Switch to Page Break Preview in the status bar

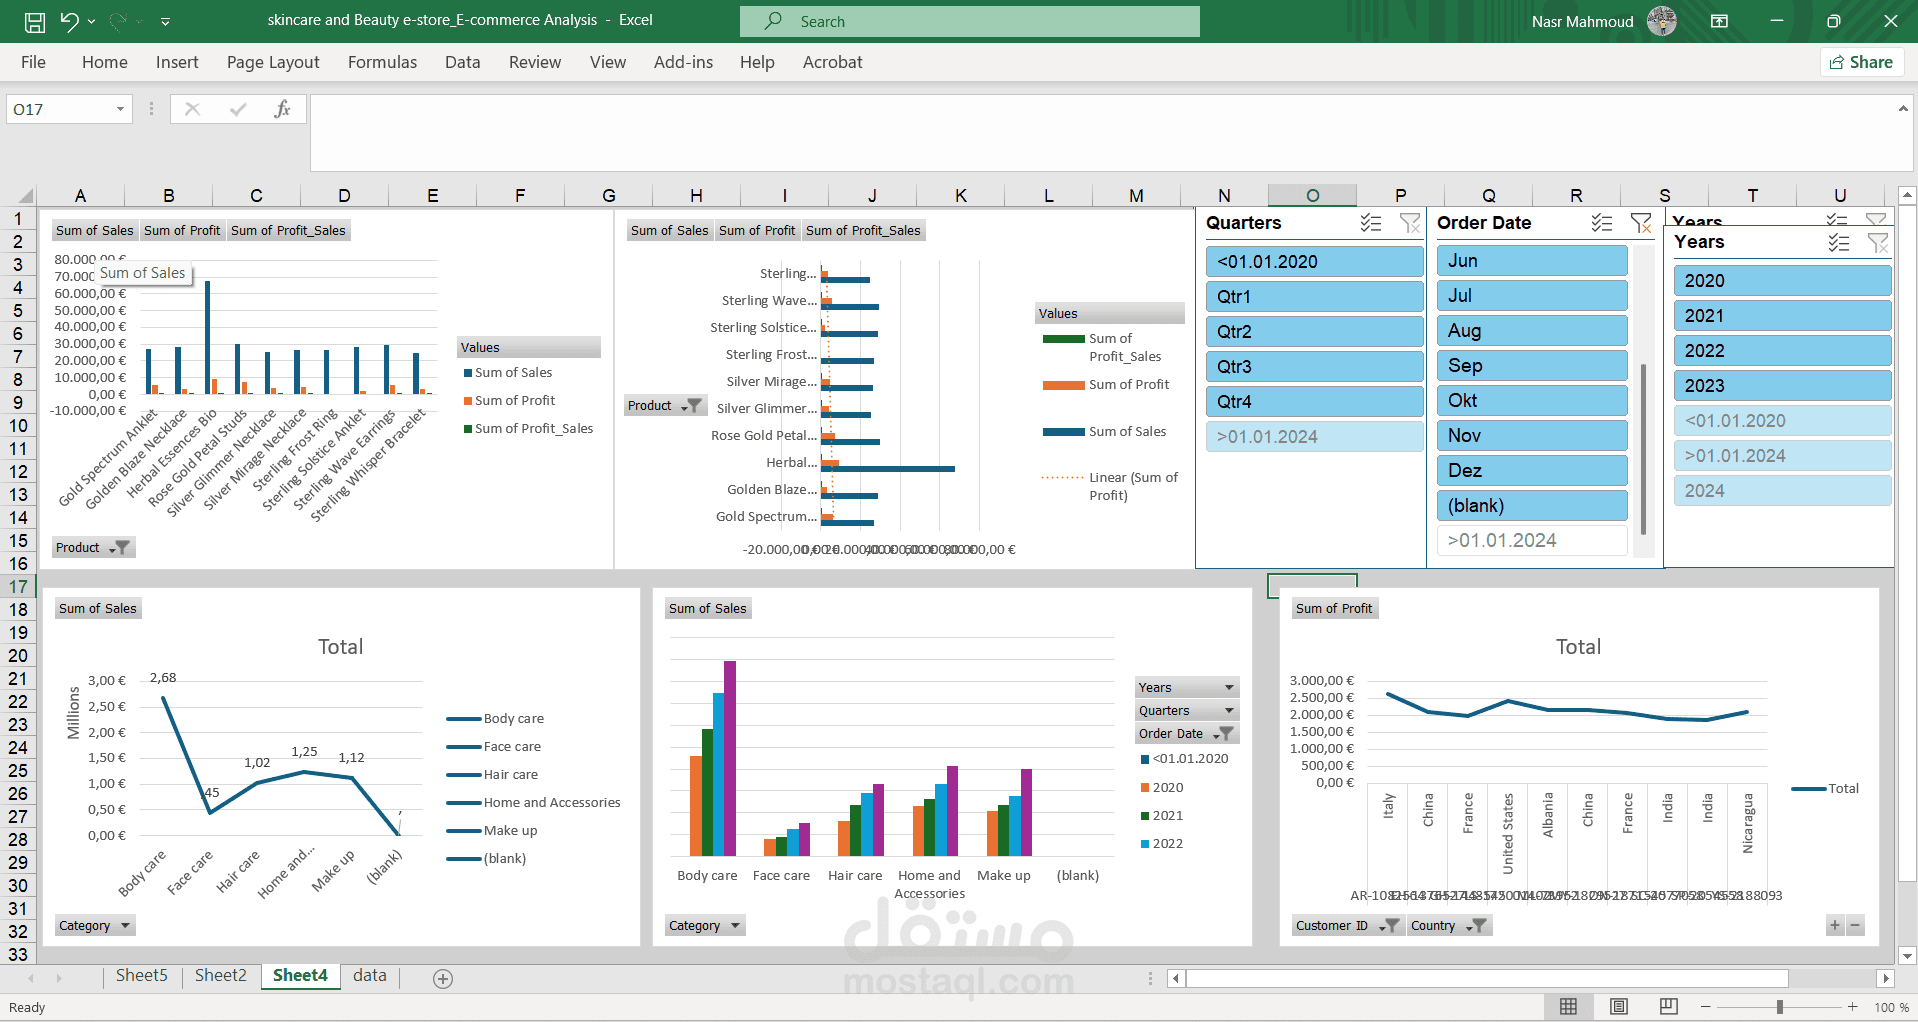(x=1669, y=1007)
